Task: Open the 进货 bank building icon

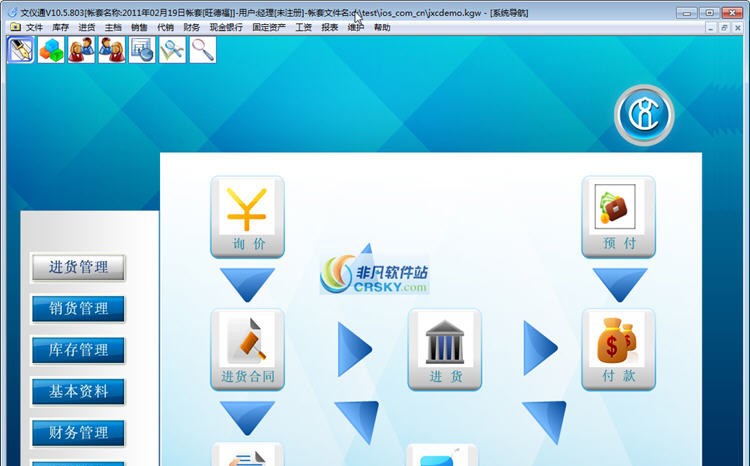Action: tap(445, 350)
